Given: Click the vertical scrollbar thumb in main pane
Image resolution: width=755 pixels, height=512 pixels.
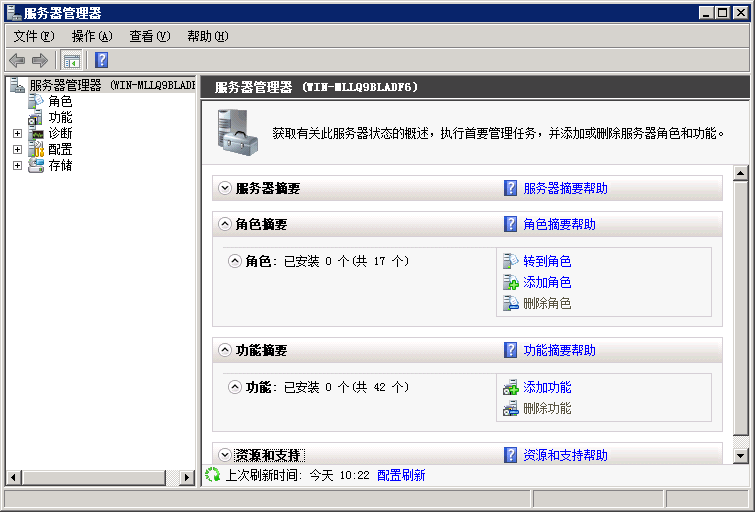Looking at the screenshot, I should pos(741,307).
